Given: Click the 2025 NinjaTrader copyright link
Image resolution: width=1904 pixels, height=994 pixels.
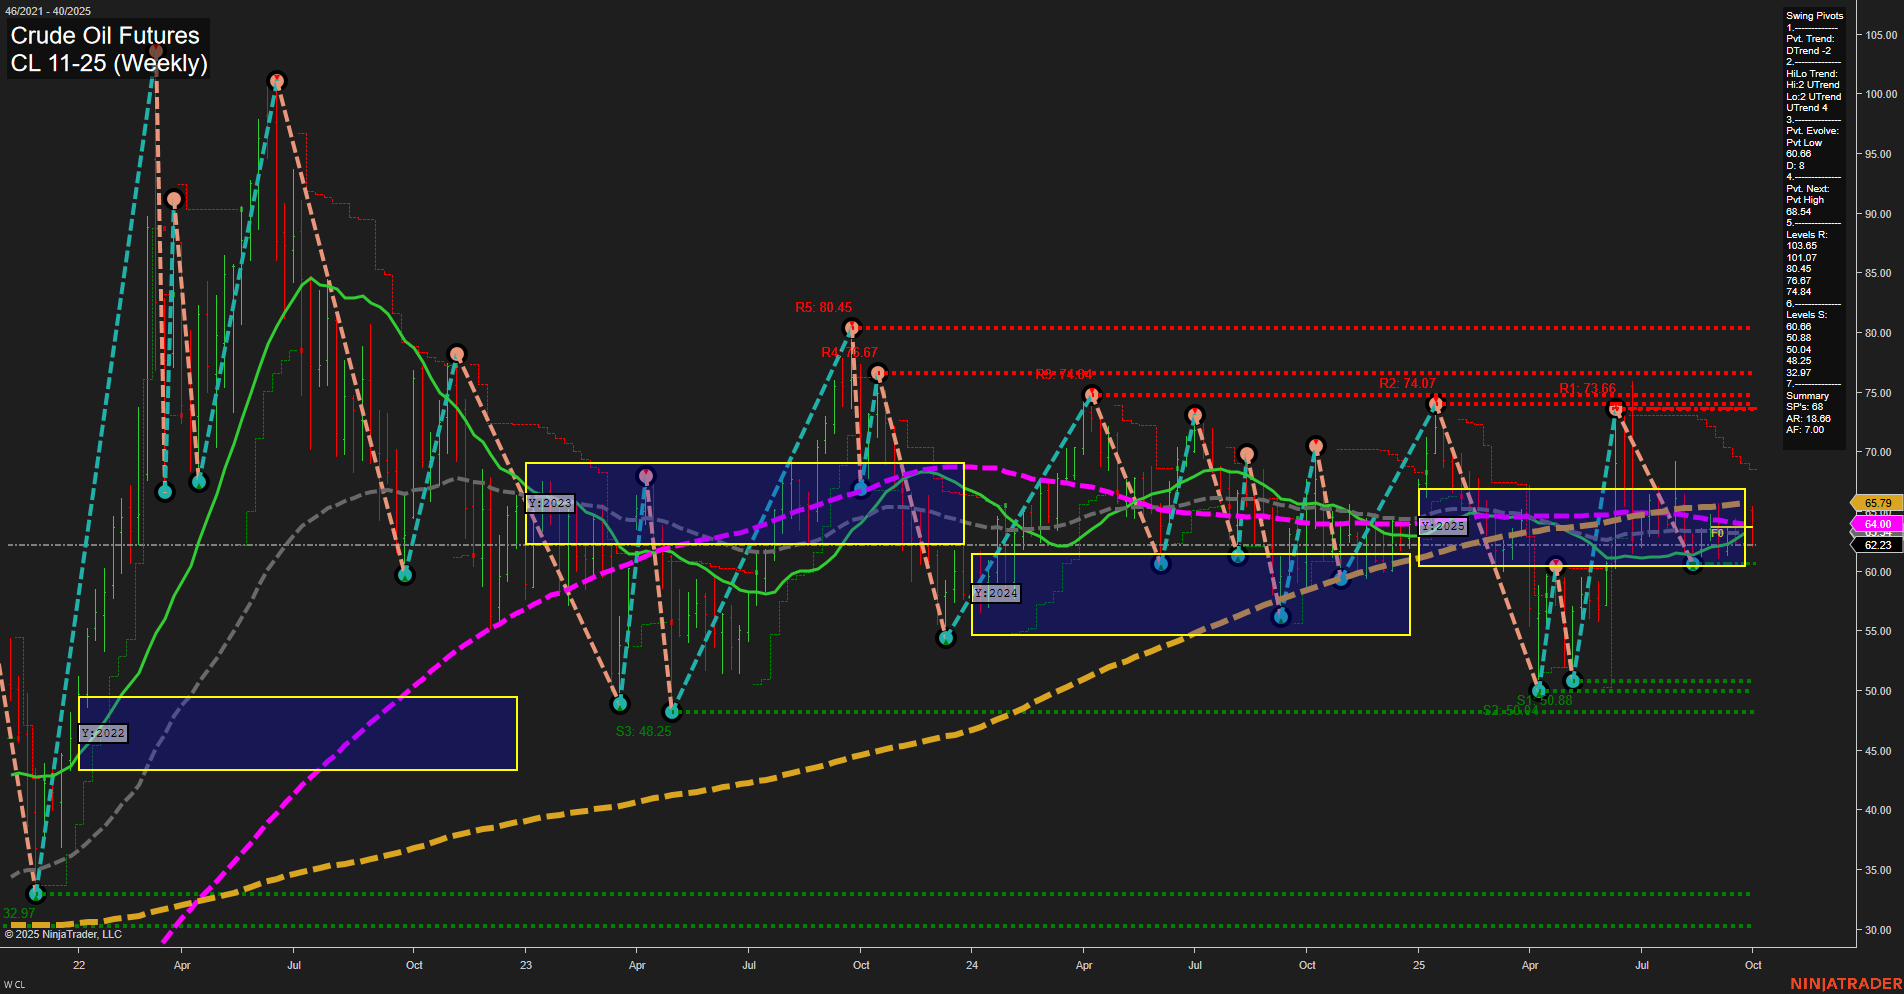Looking at the screenshot, I should (62, 933).
